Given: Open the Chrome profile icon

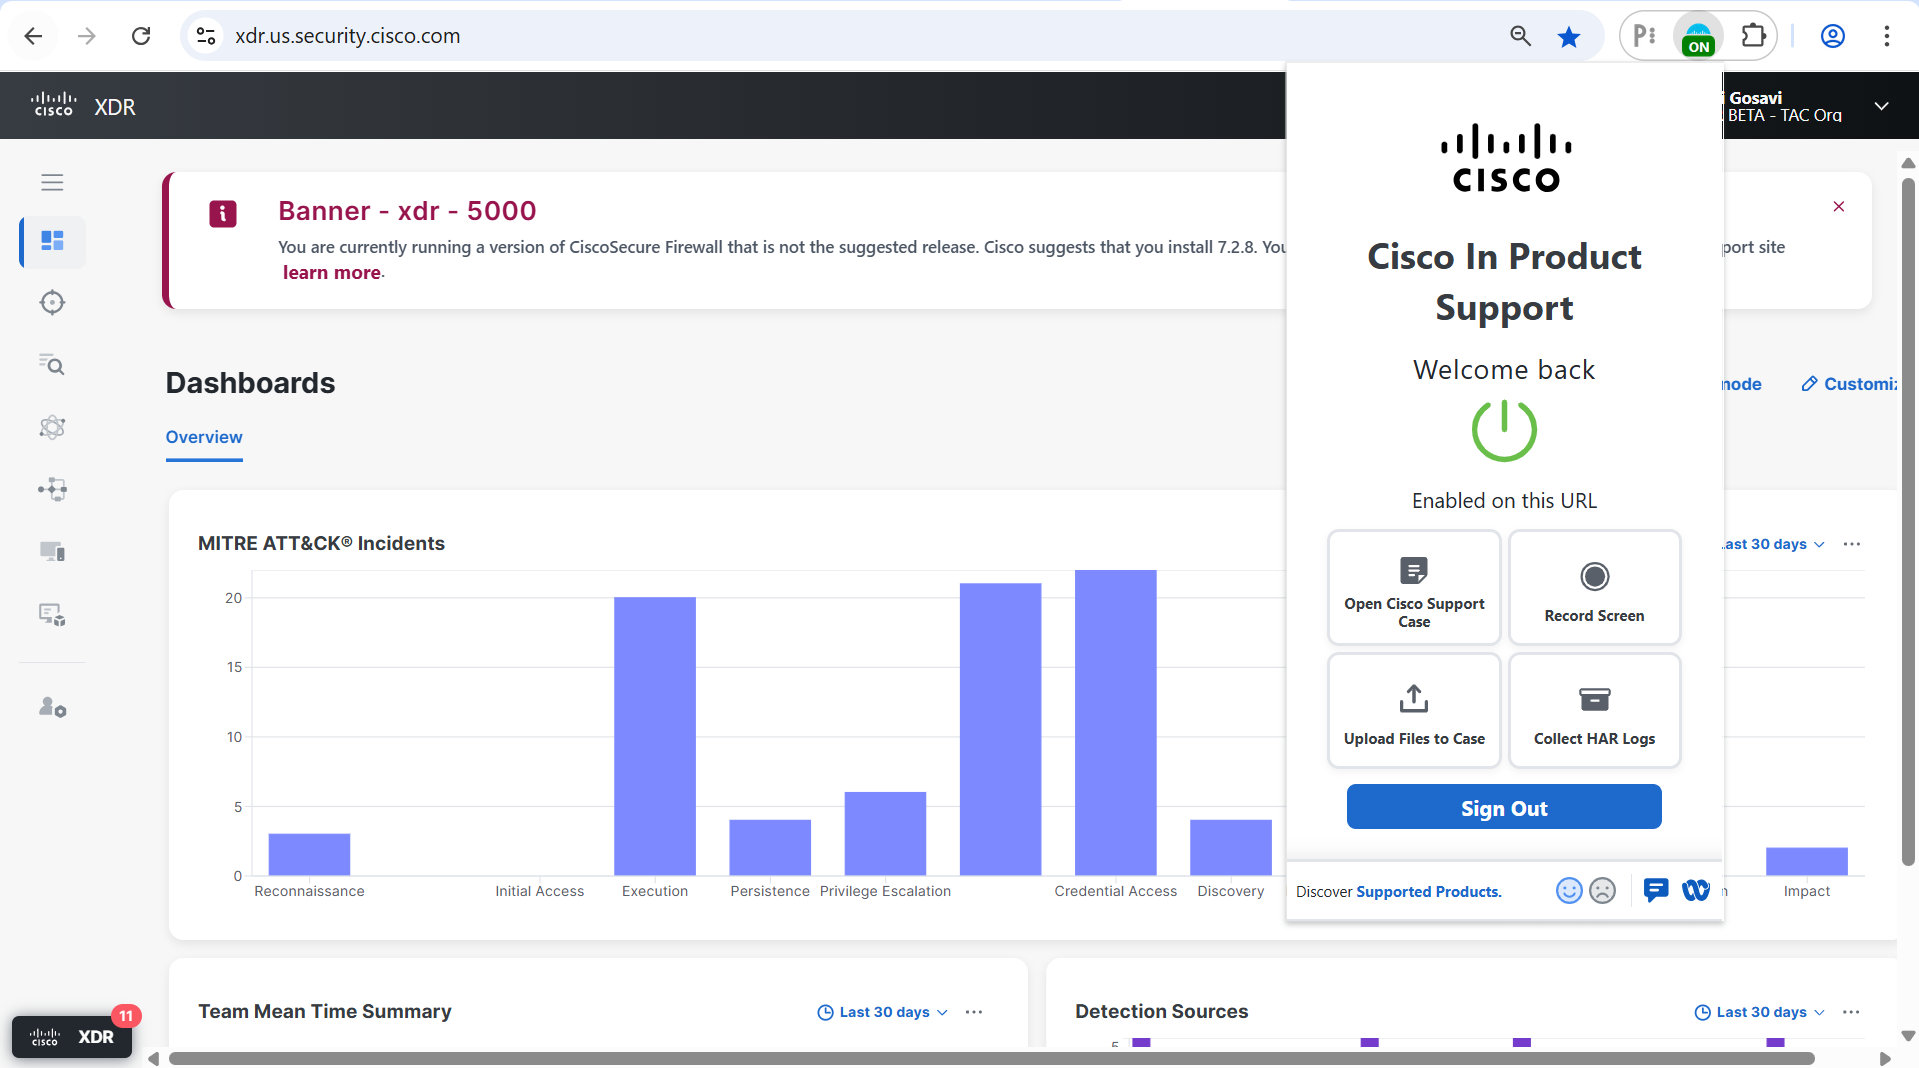Looking at the screenshot, I should coord(1832,36).
